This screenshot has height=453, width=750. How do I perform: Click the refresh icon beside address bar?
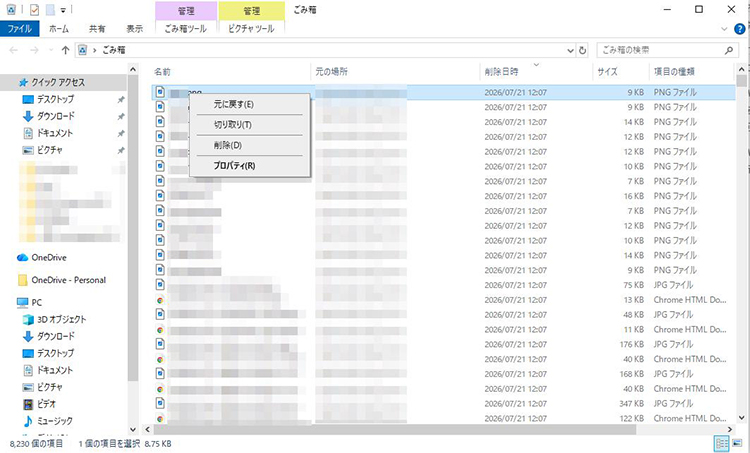tap(582, 50)
